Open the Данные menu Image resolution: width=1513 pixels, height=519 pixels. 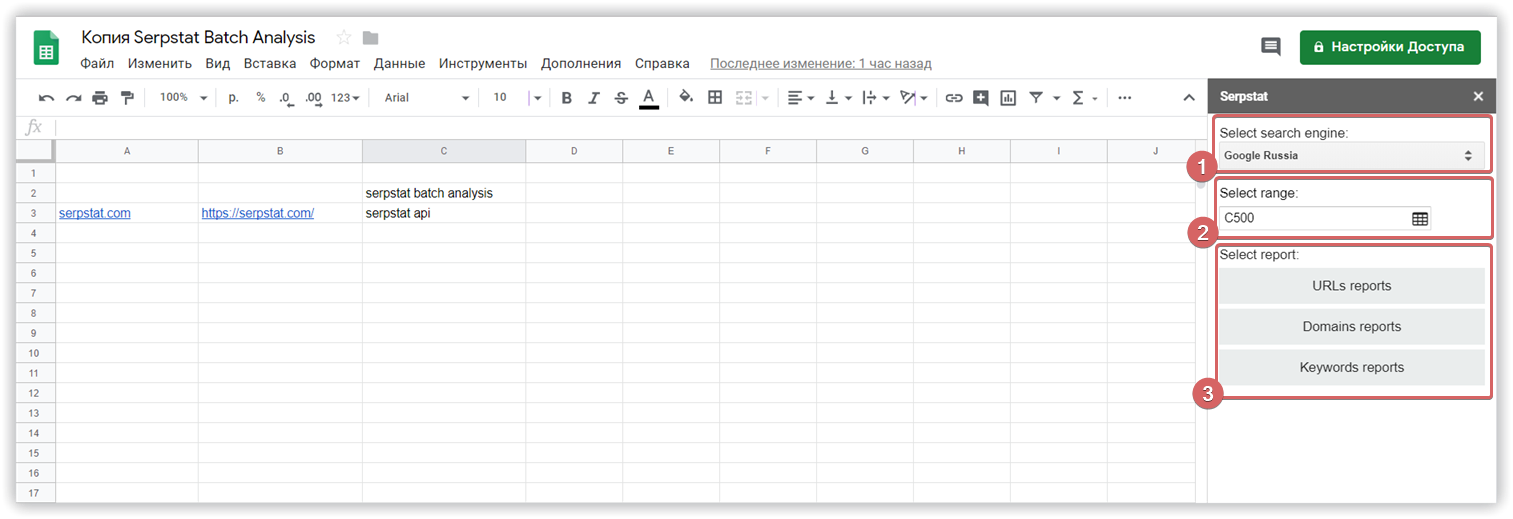[x=400, y=63]
